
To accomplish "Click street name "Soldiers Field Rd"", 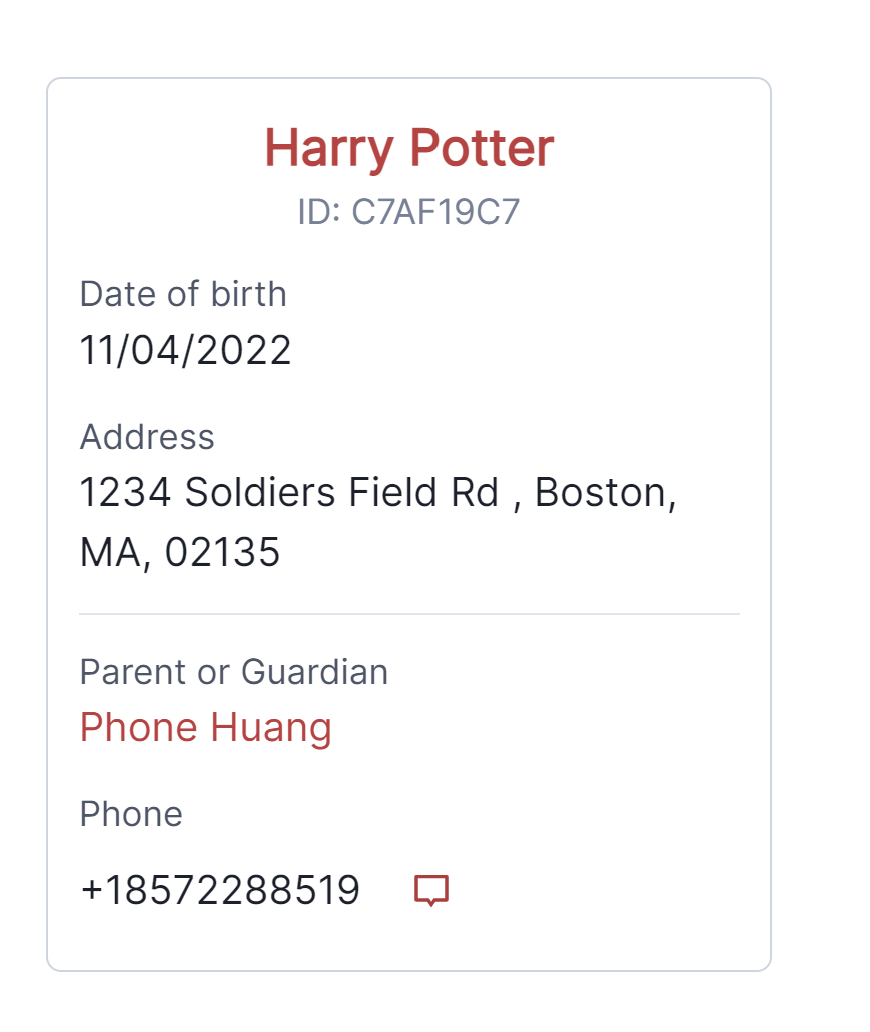I will coord(342,493).
